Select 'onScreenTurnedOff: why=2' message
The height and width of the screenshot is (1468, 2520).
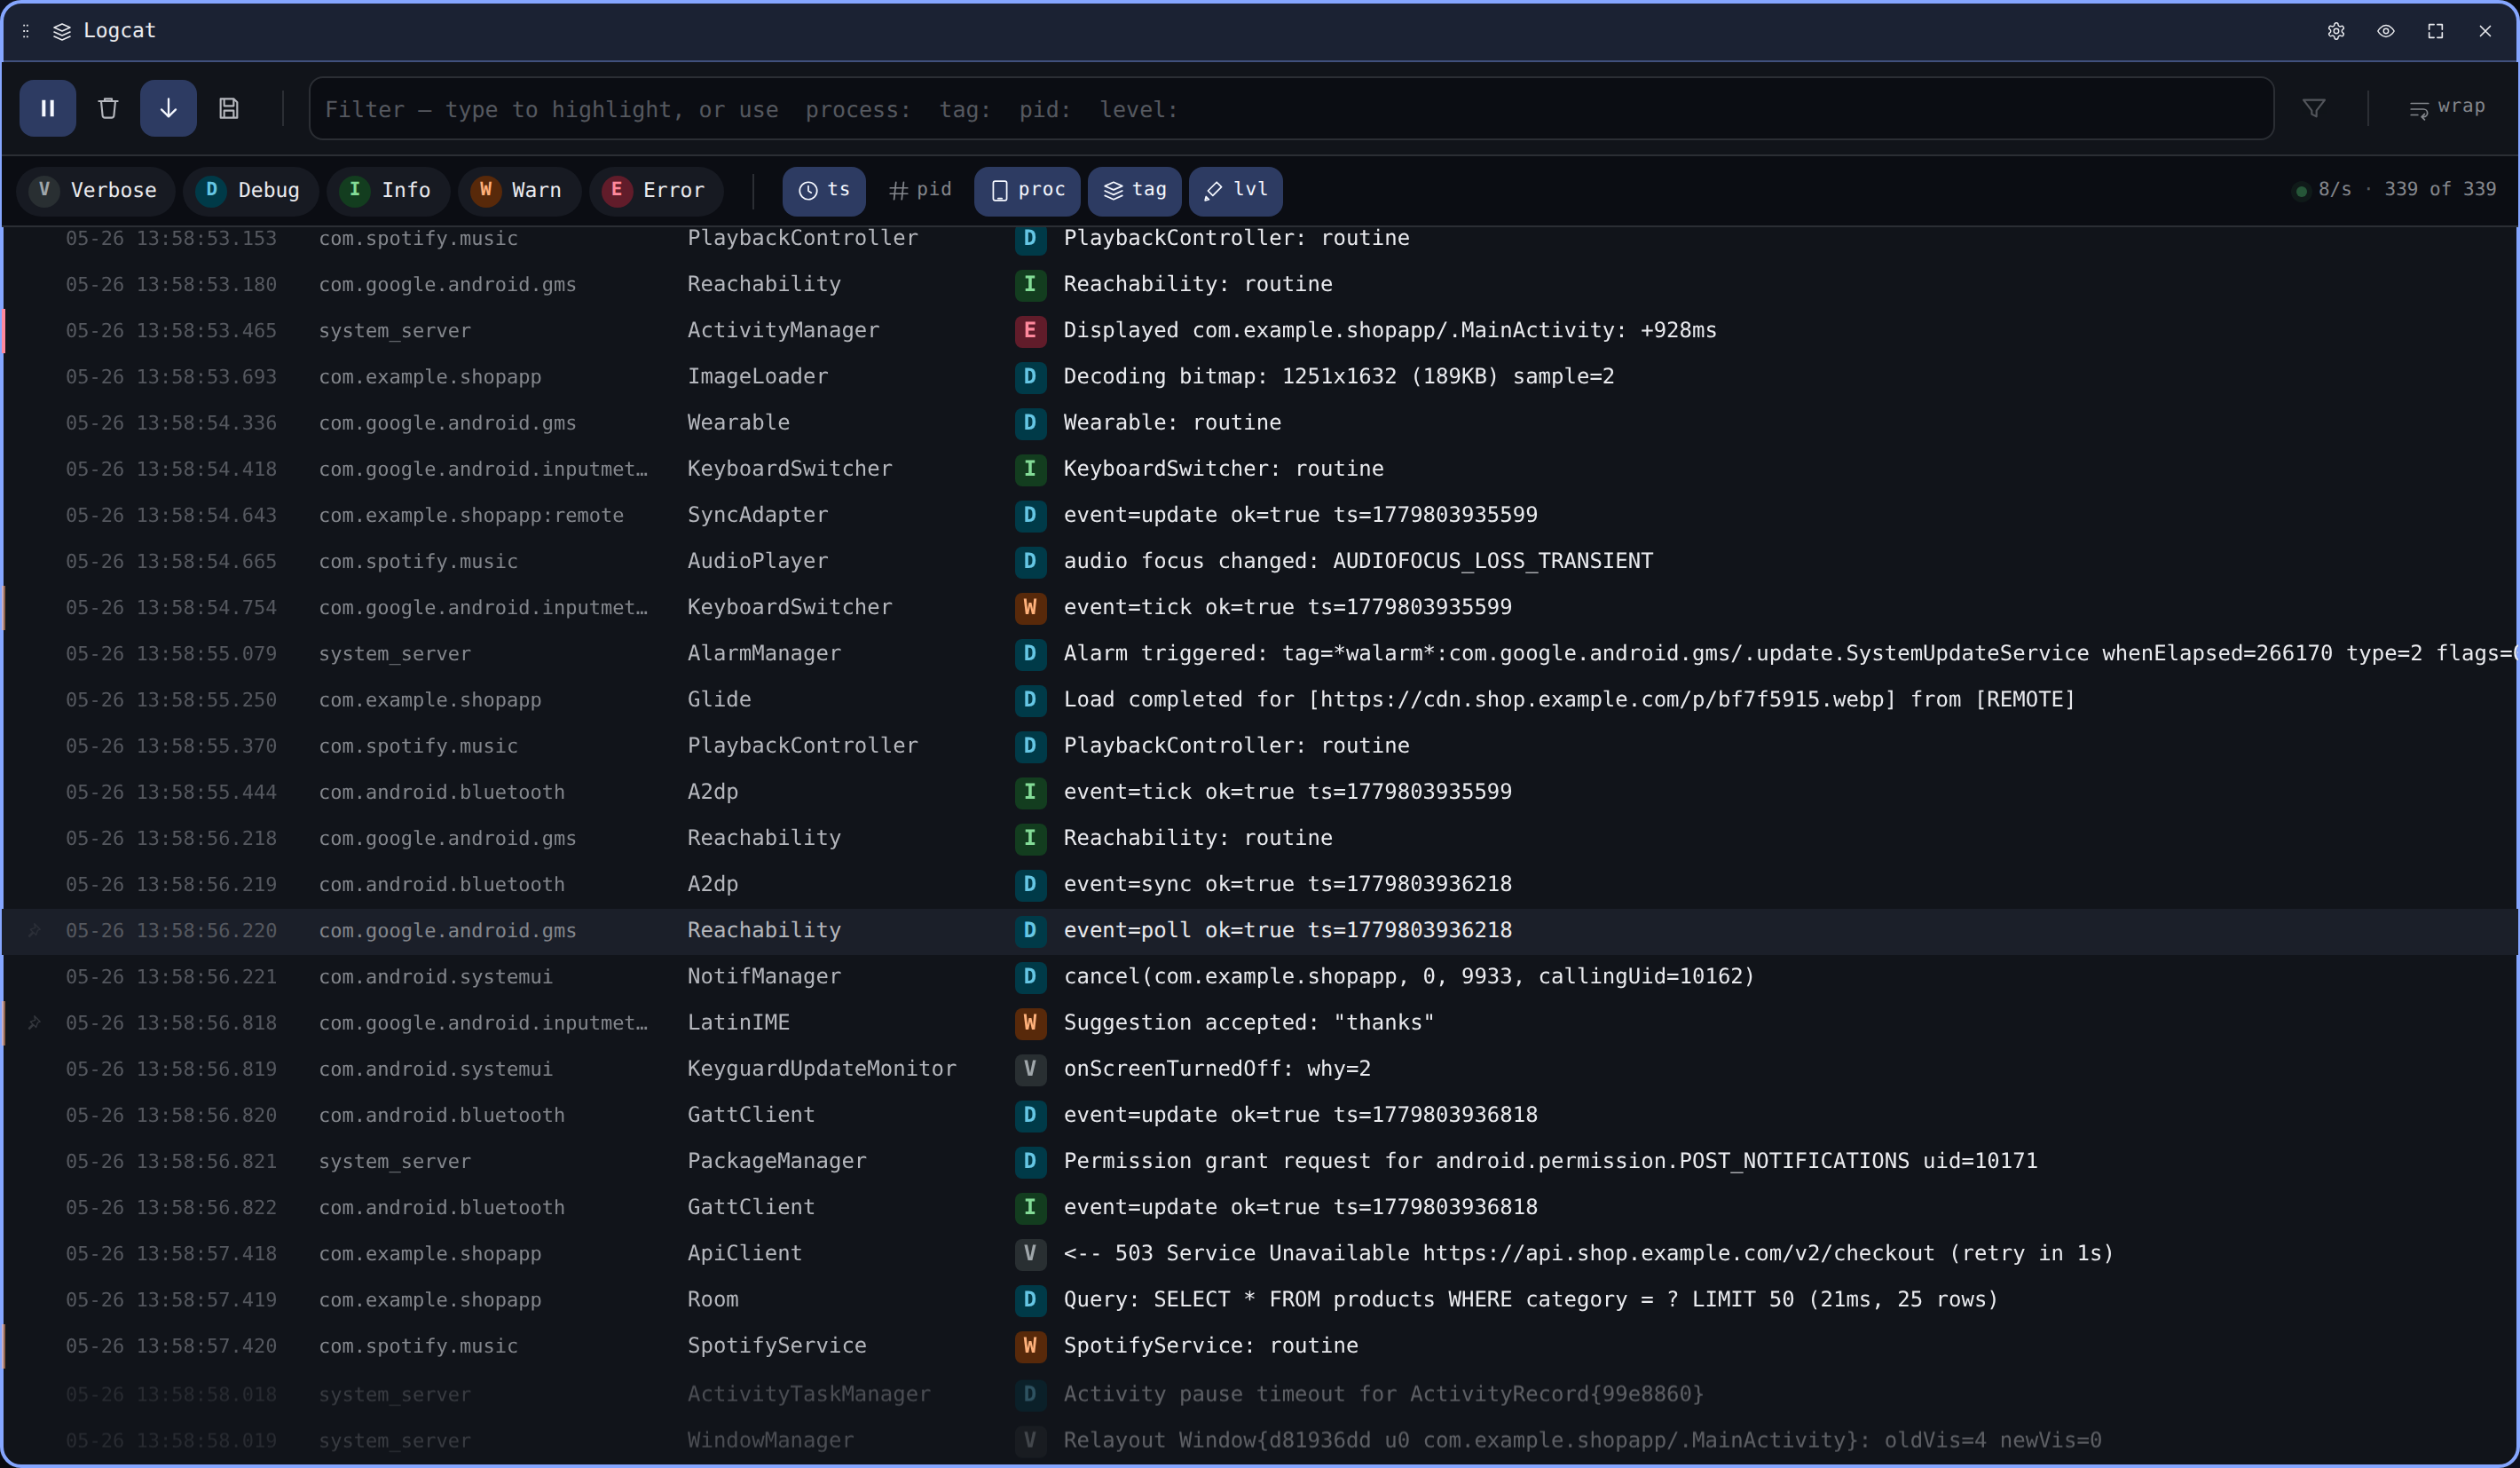pyautogui.click(x=1217, y=1068)
